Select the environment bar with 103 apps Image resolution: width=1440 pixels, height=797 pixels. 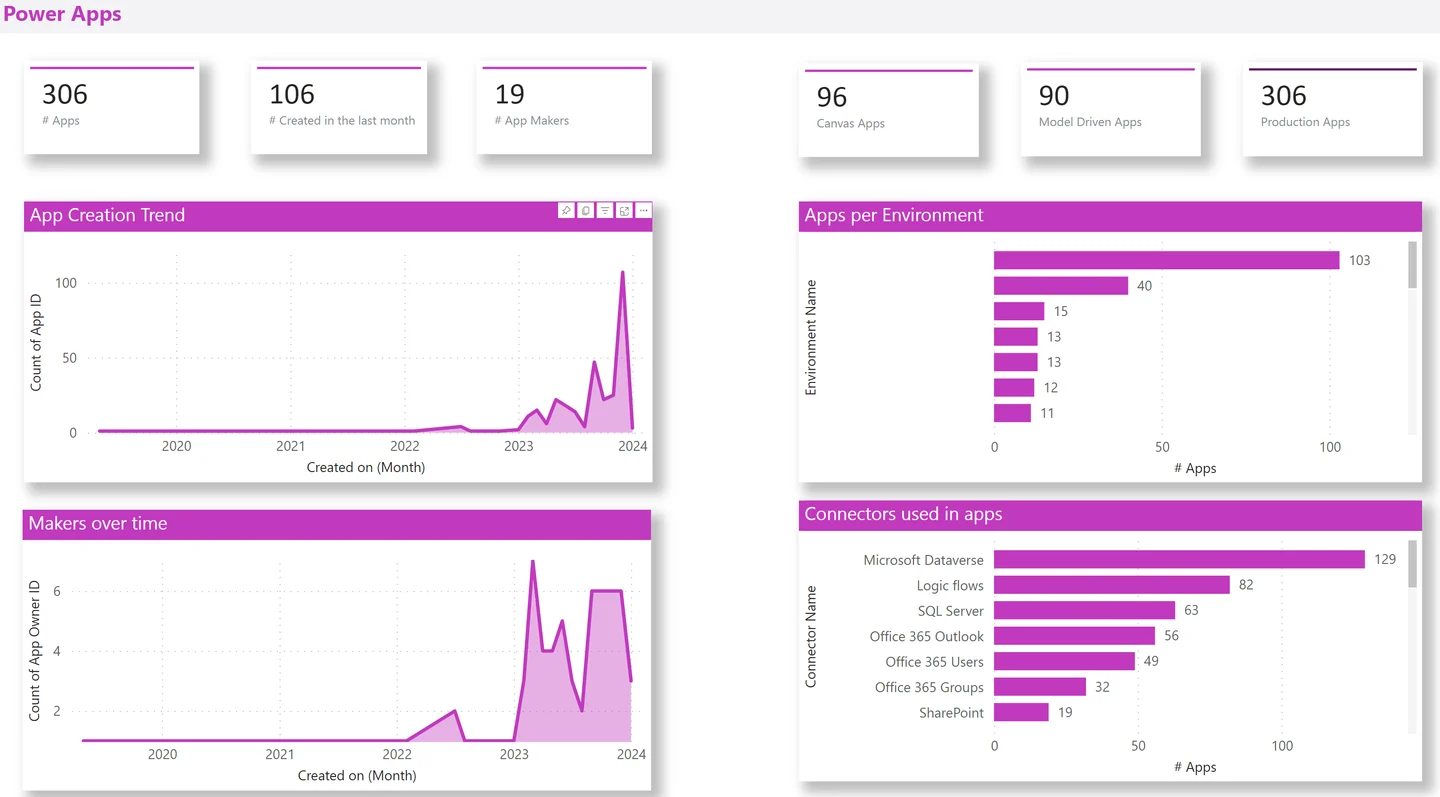(1167, 260)
